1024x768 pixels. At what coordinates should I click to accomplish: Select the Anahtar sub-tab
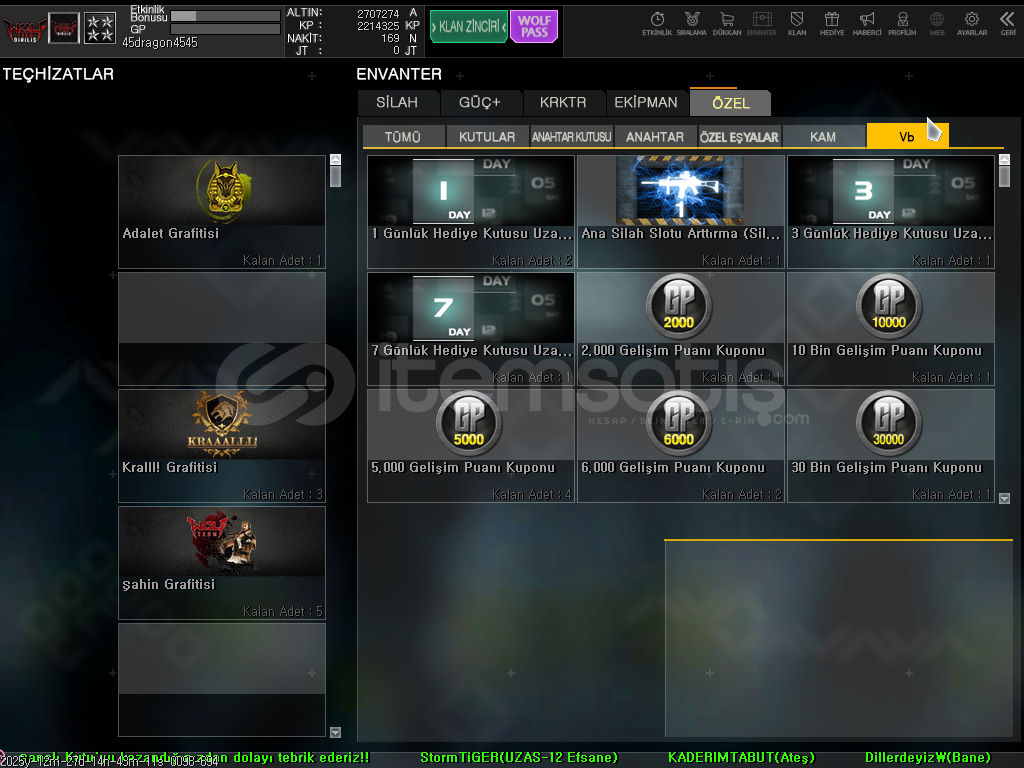point(655,137)
